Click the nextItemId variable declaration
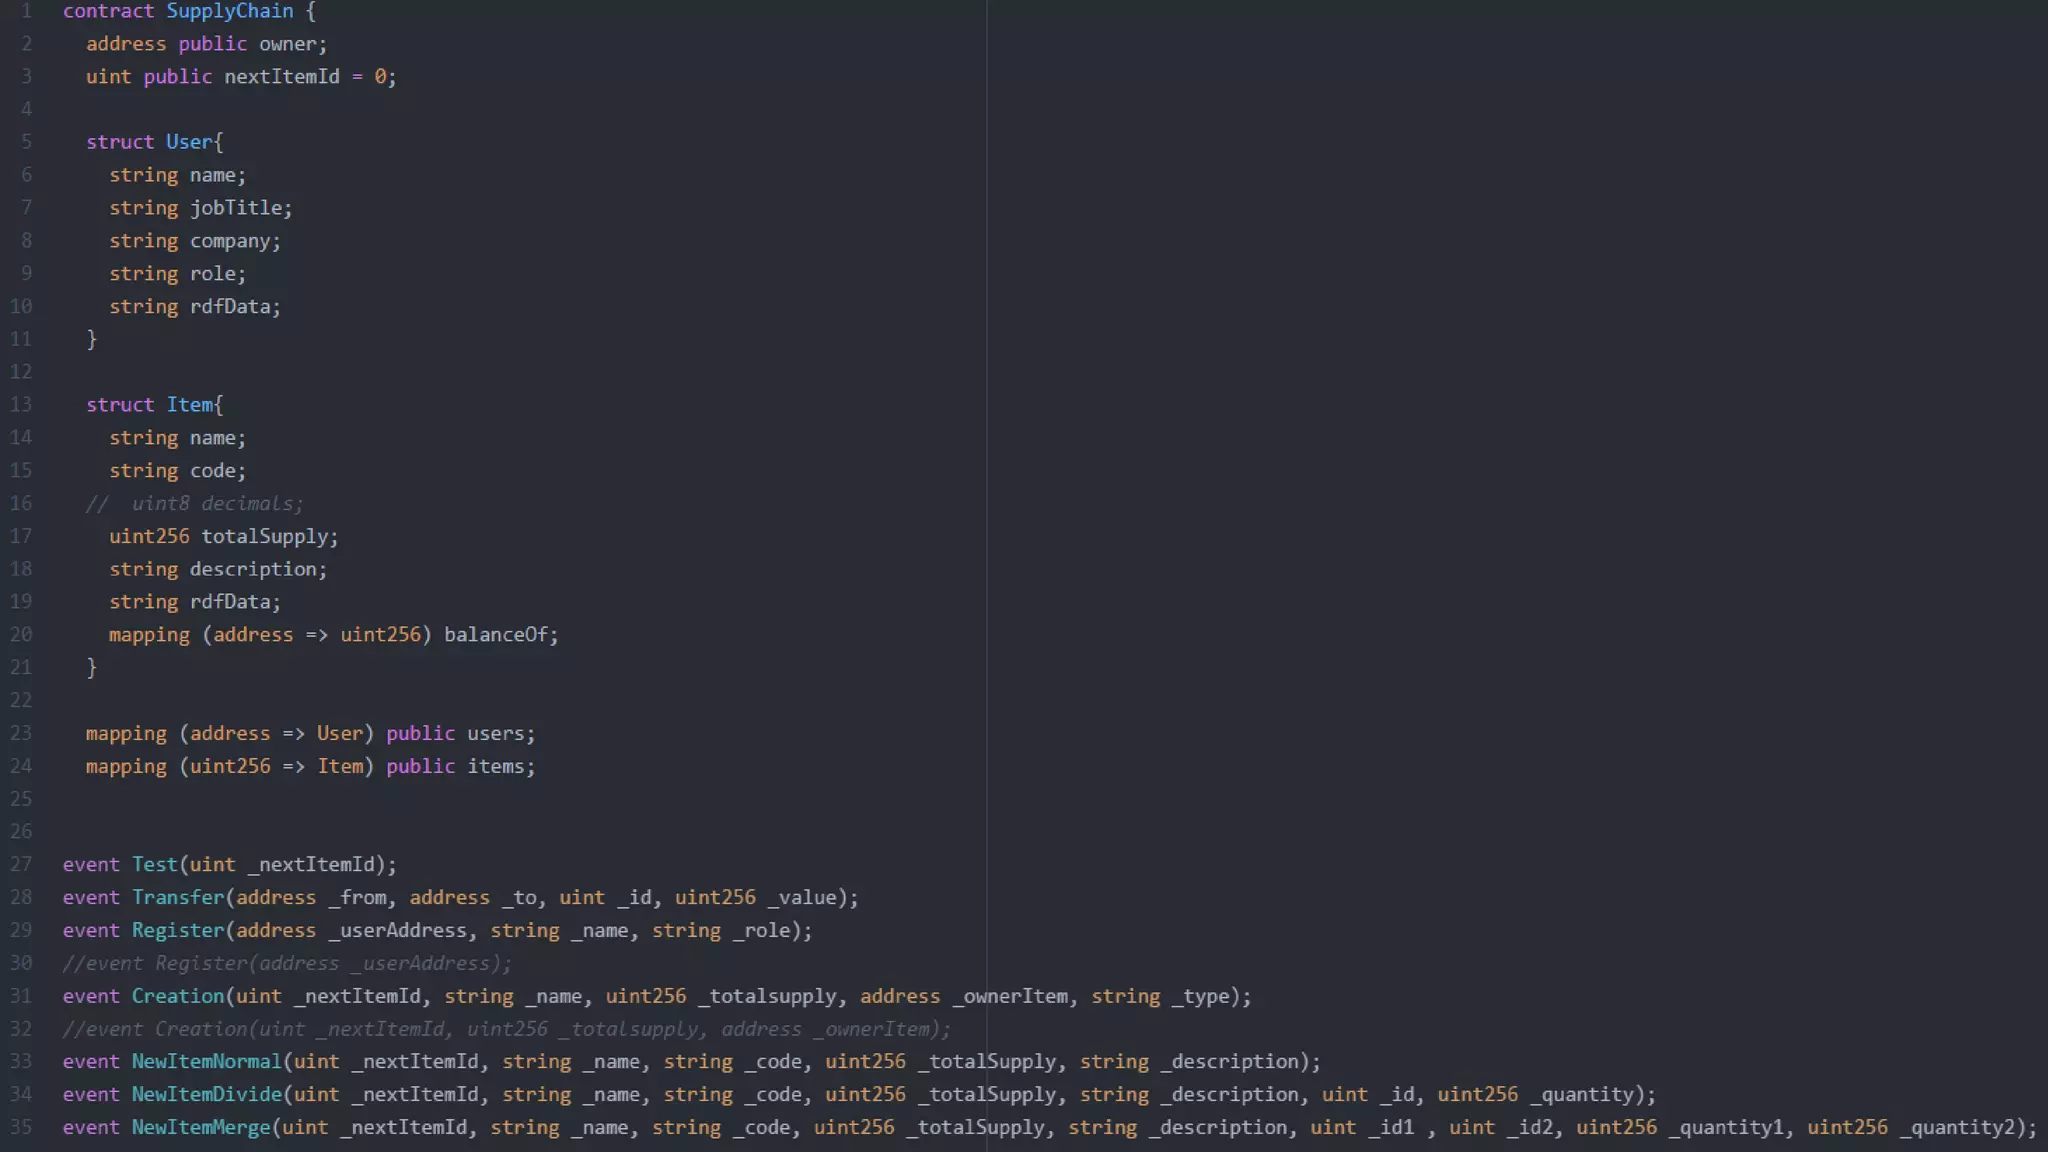The image size is (2048, 1152). pyautogui.click(x=281, y=77)
